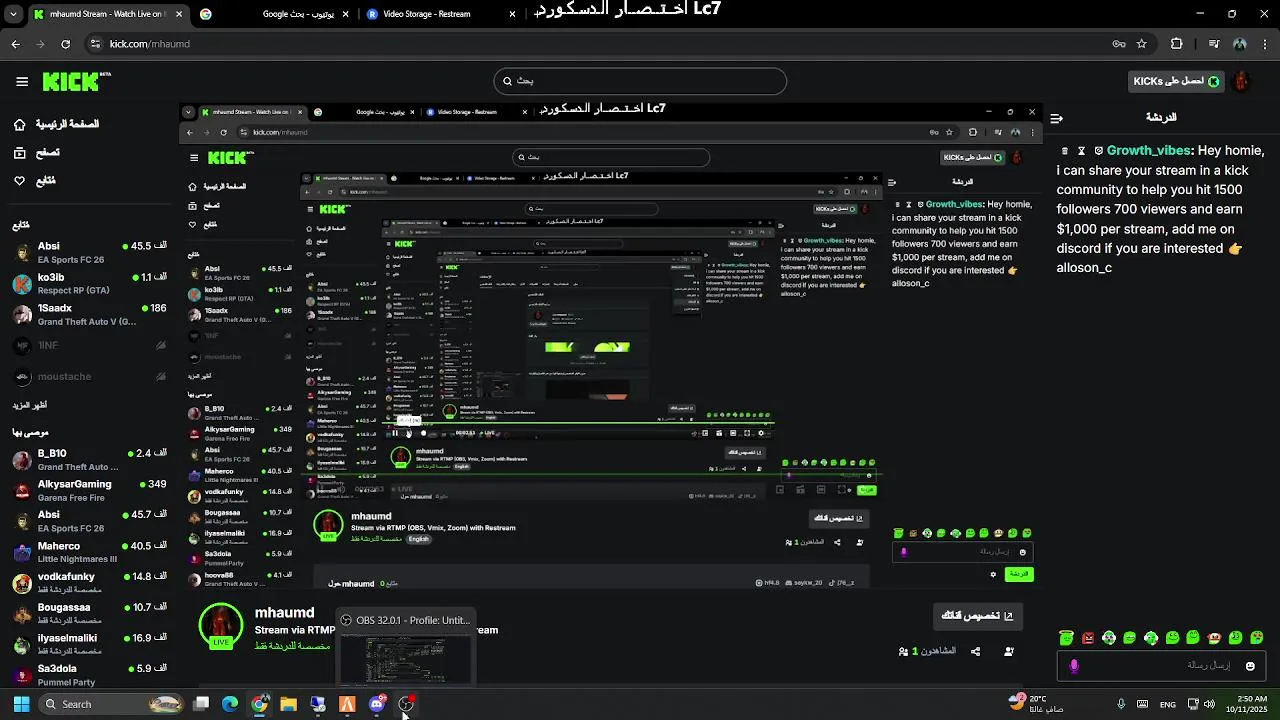Open the user profile avatar on Kick
This screenshot has height=720, width=1280.
click(1242, 81)
